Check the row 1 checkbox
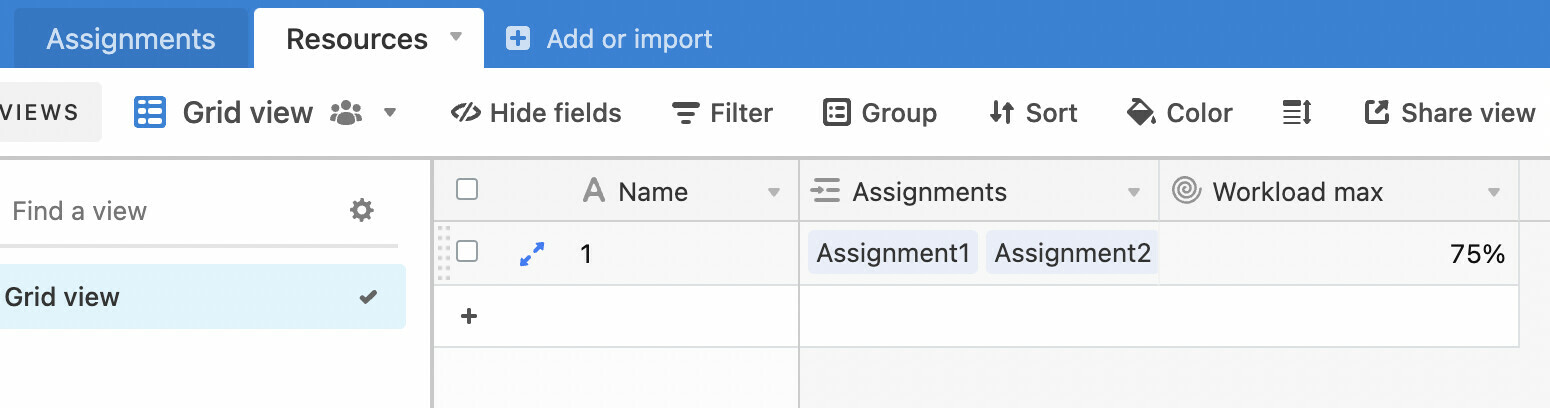1550x408 pixels. pos(467,252)
